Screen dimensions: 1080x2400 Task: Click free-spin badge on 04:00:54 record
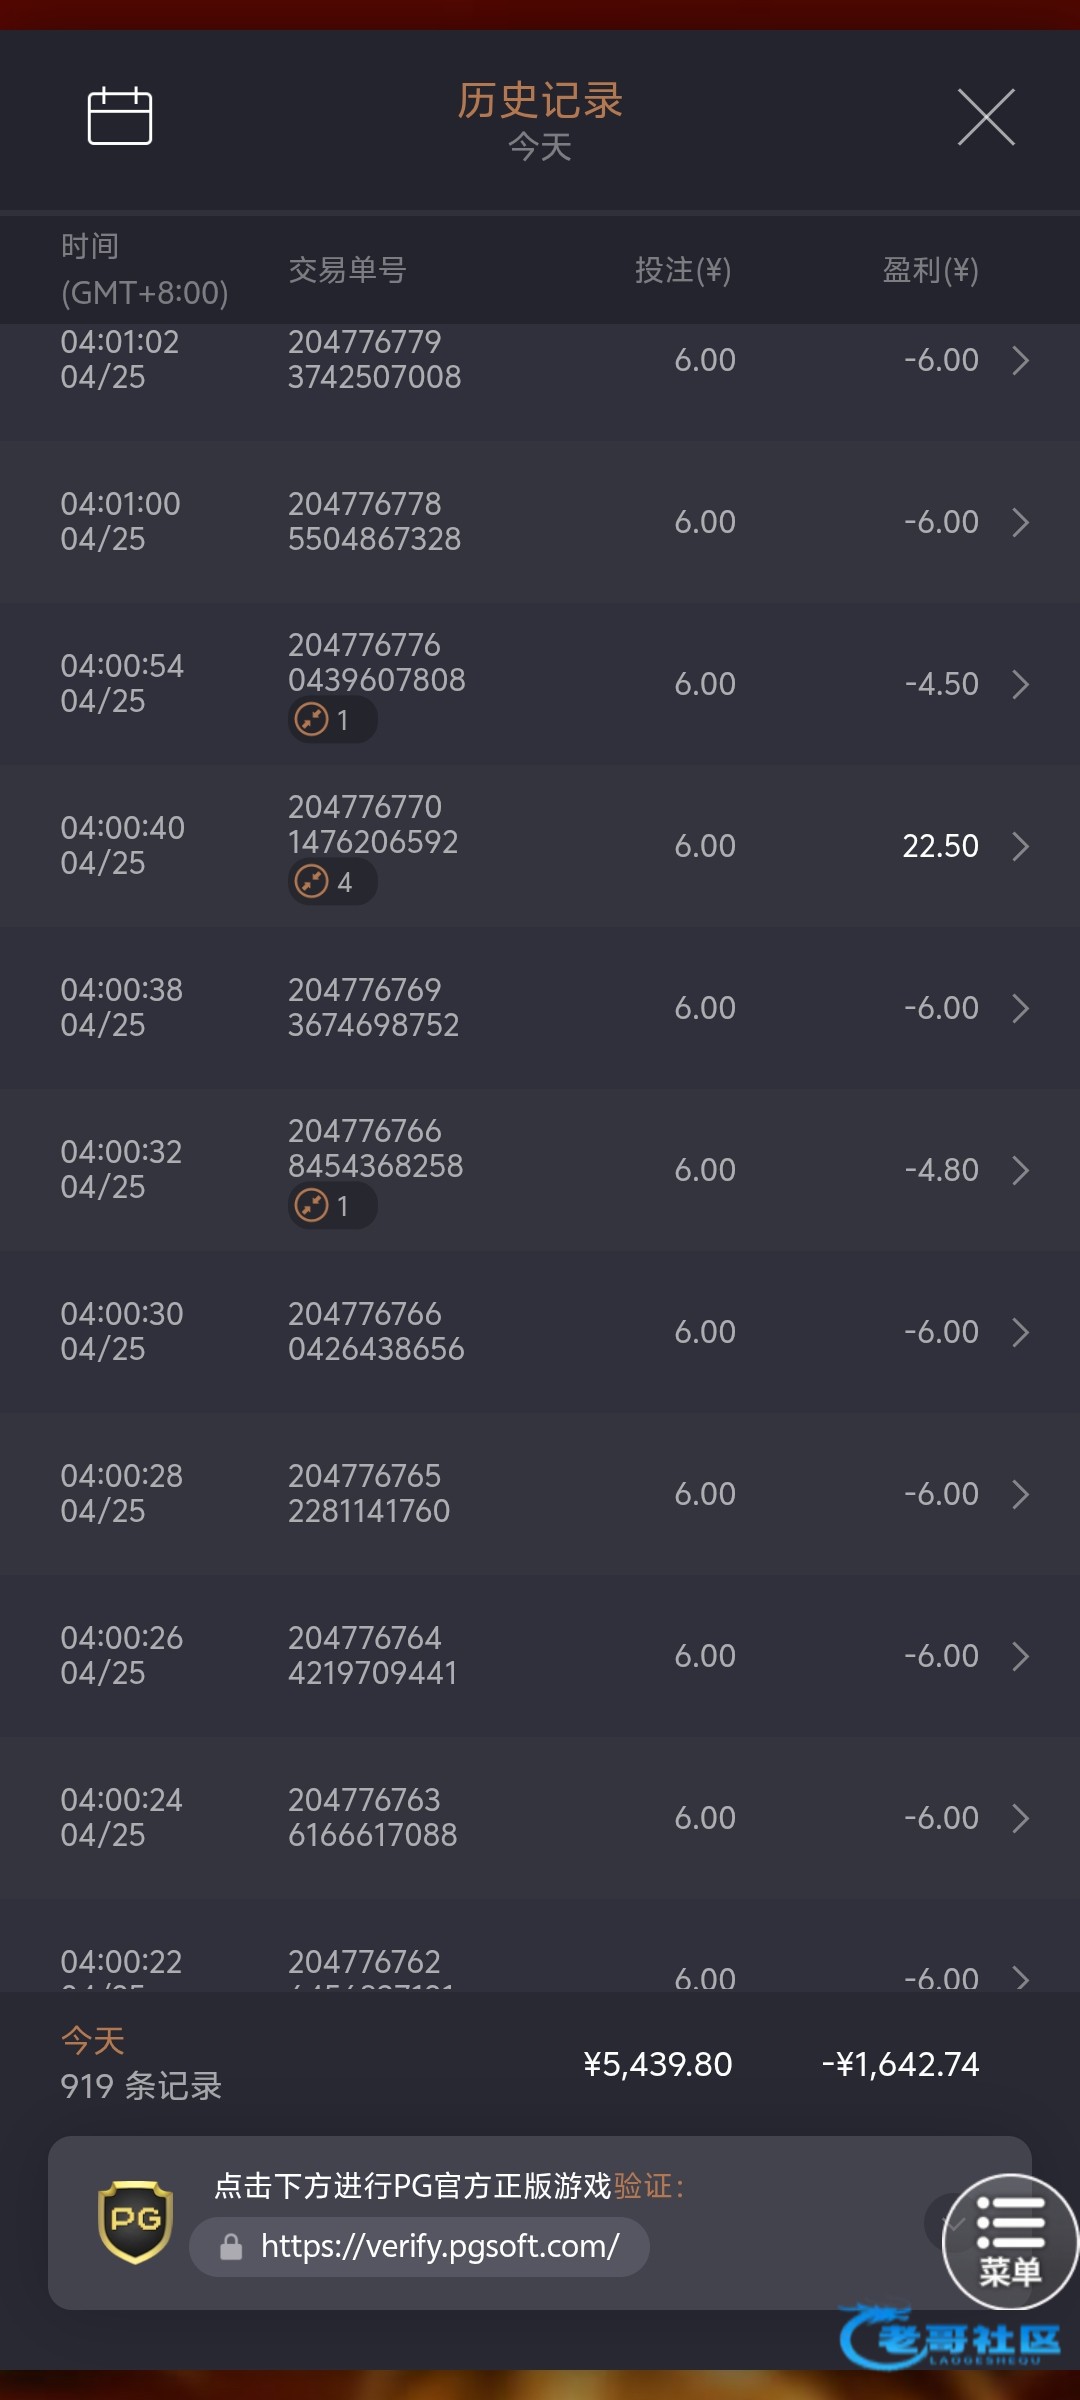[x=332, y=719]
